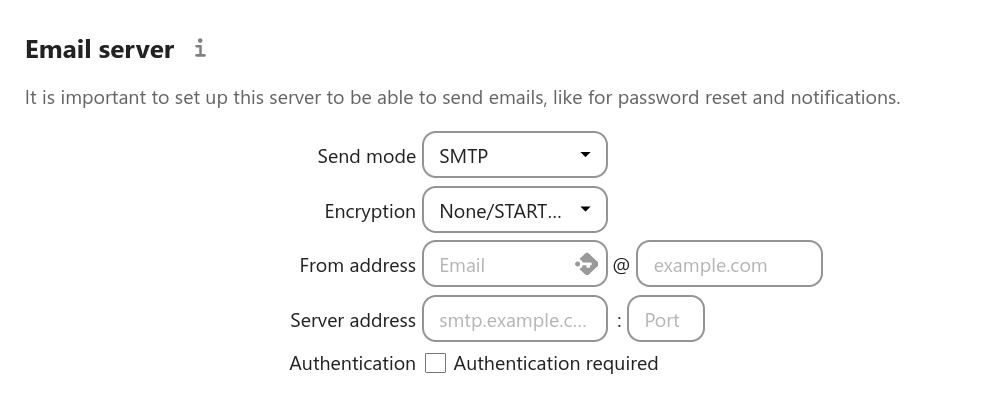Click the example.com domain field
The width and height of the screenshot is (983, 409).
point(729,264)
